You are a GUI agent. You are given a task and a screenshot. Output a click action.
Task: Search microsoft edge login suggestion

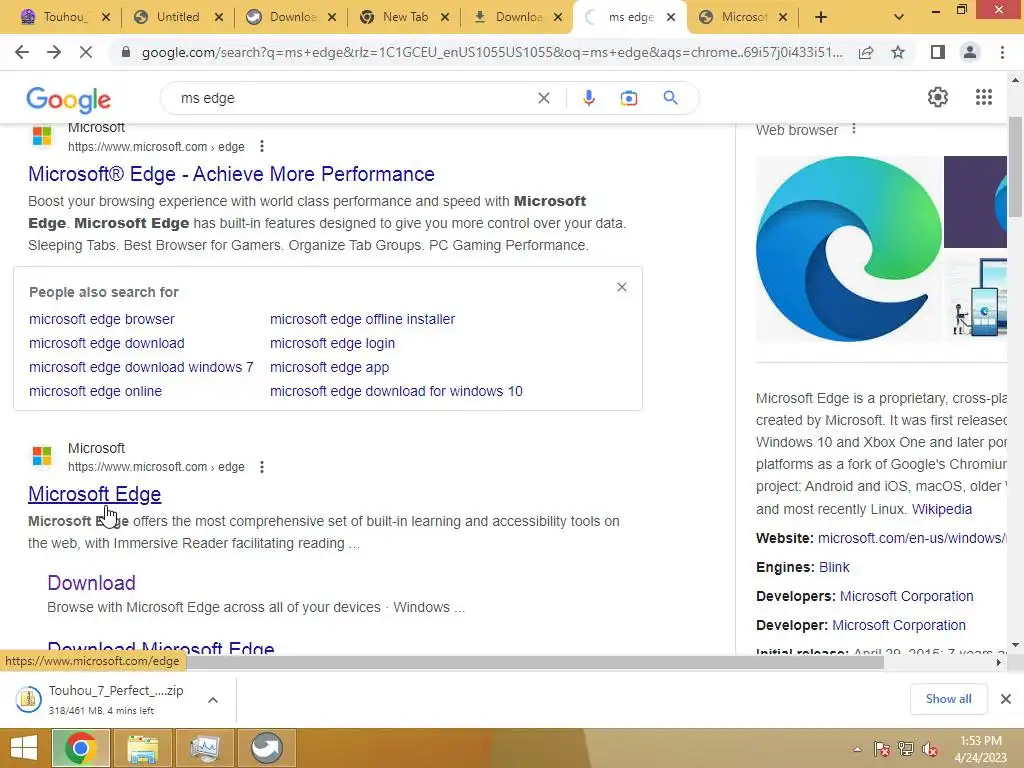[x=332, y=344]
